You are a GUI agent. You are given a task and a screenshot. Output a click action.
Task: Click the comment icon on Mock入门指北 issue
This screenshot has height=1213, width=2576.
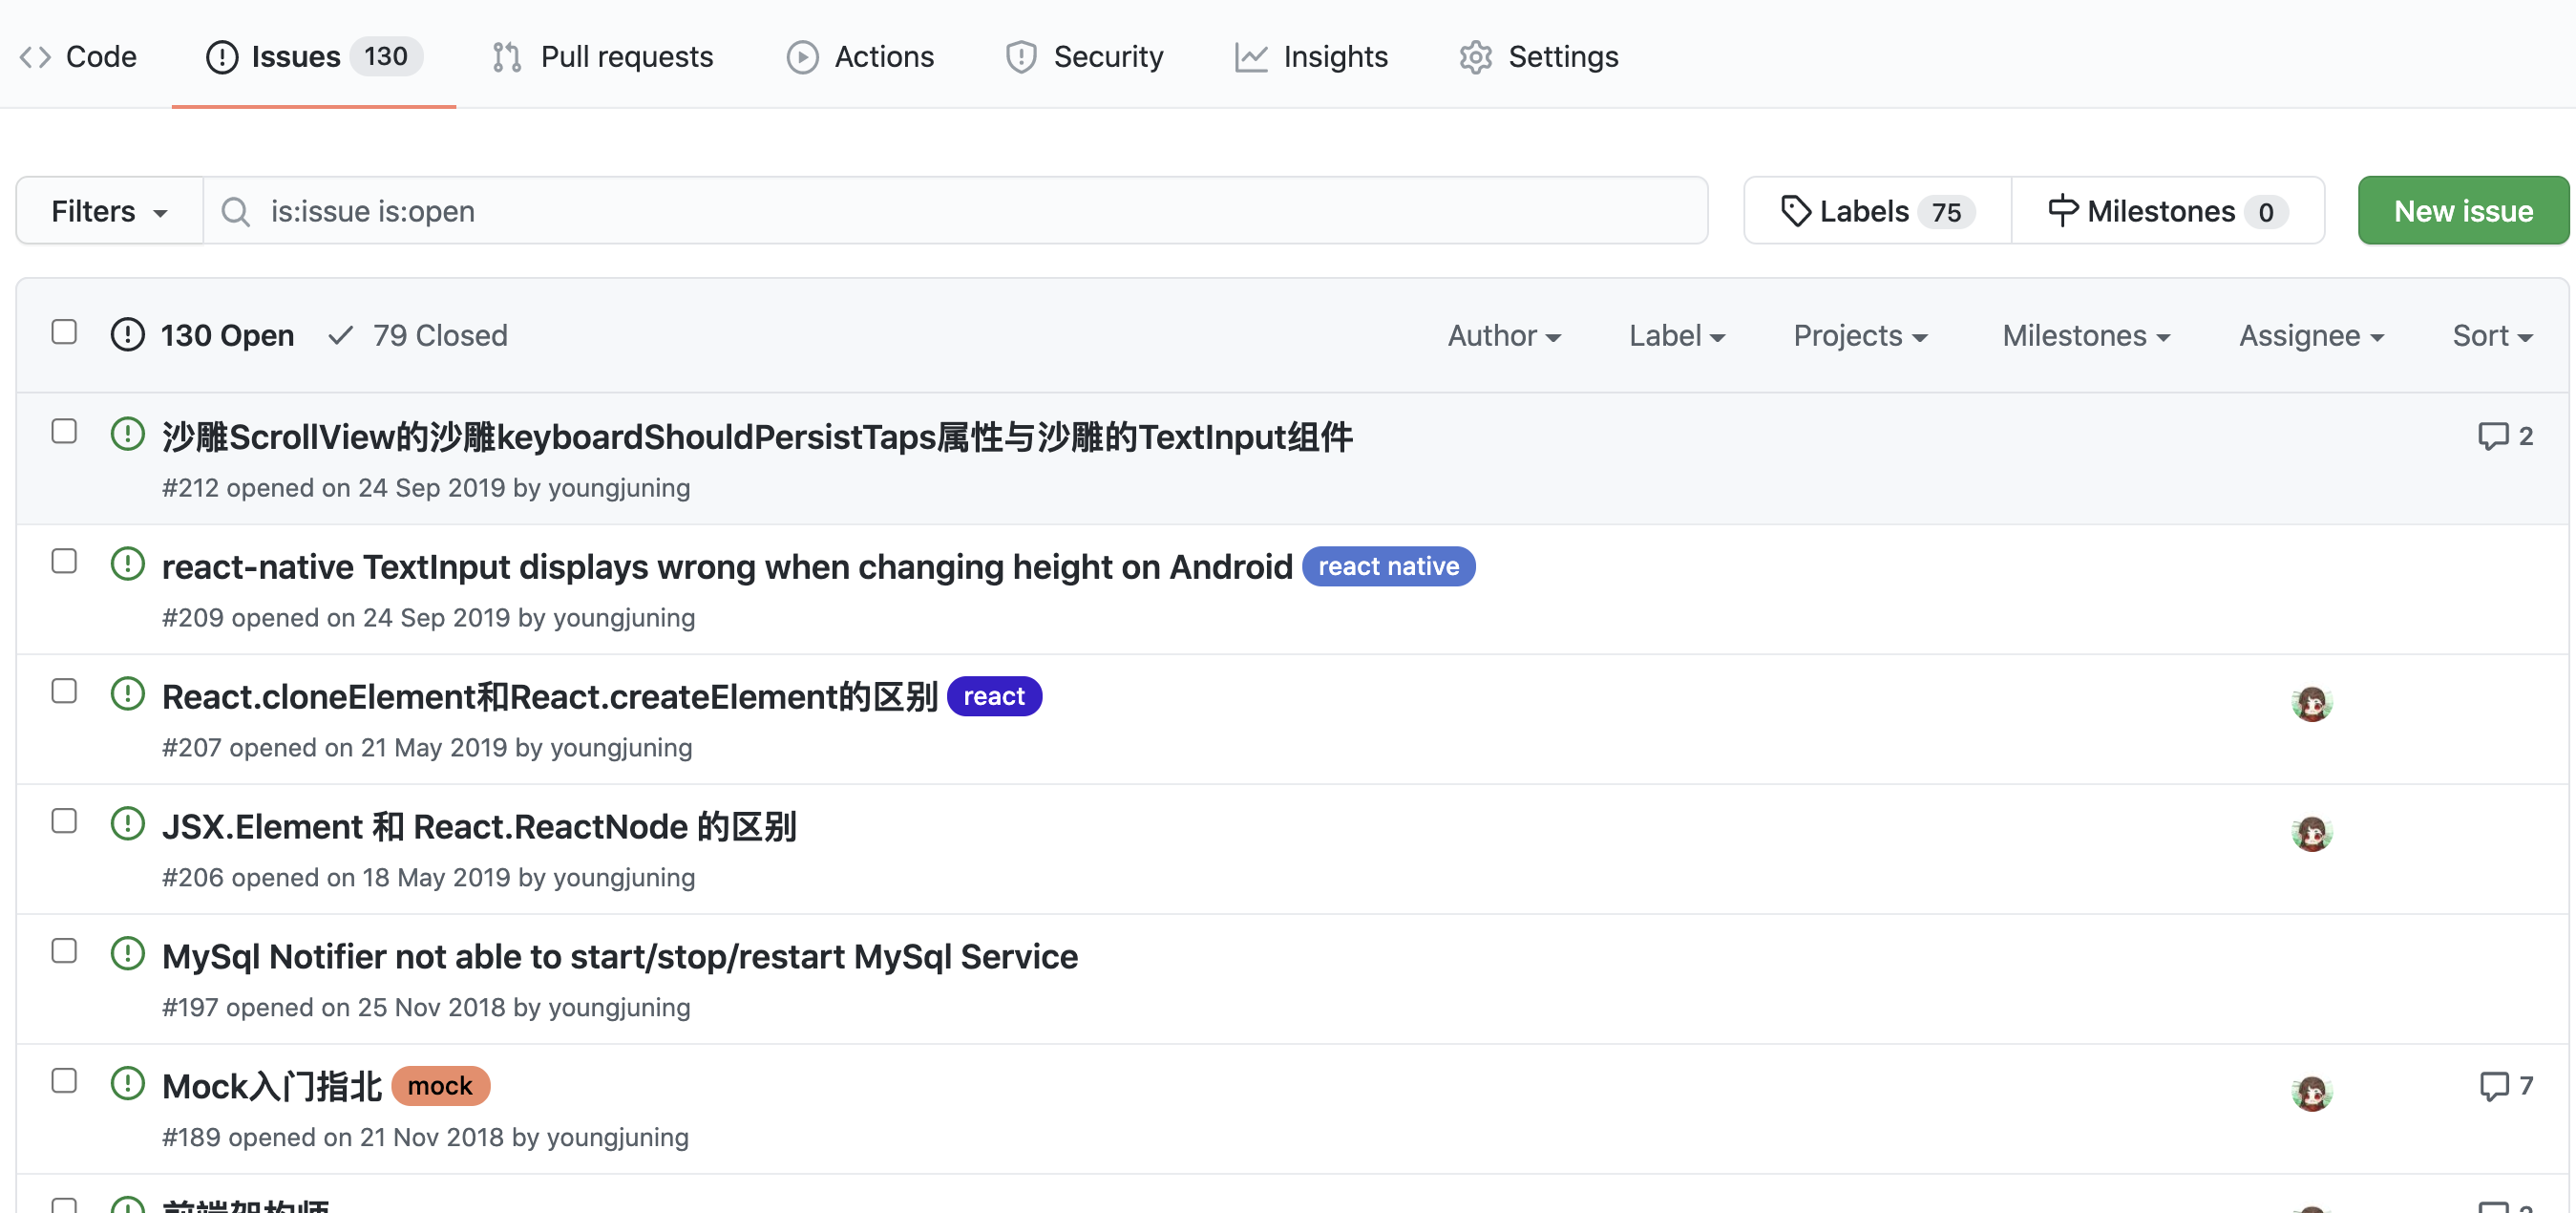pyautogui.click(x=2494, y=1085)
